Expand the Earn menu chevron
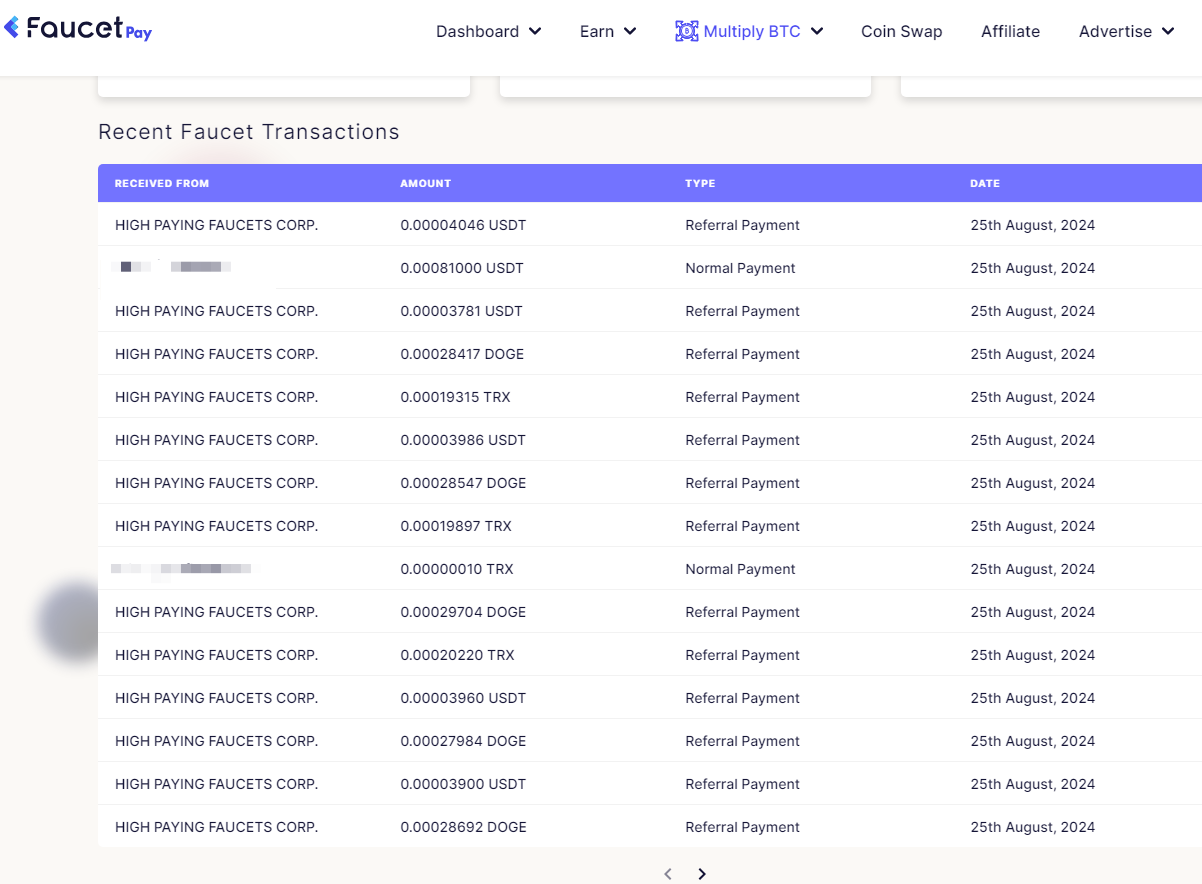 [x=630, y=31]
